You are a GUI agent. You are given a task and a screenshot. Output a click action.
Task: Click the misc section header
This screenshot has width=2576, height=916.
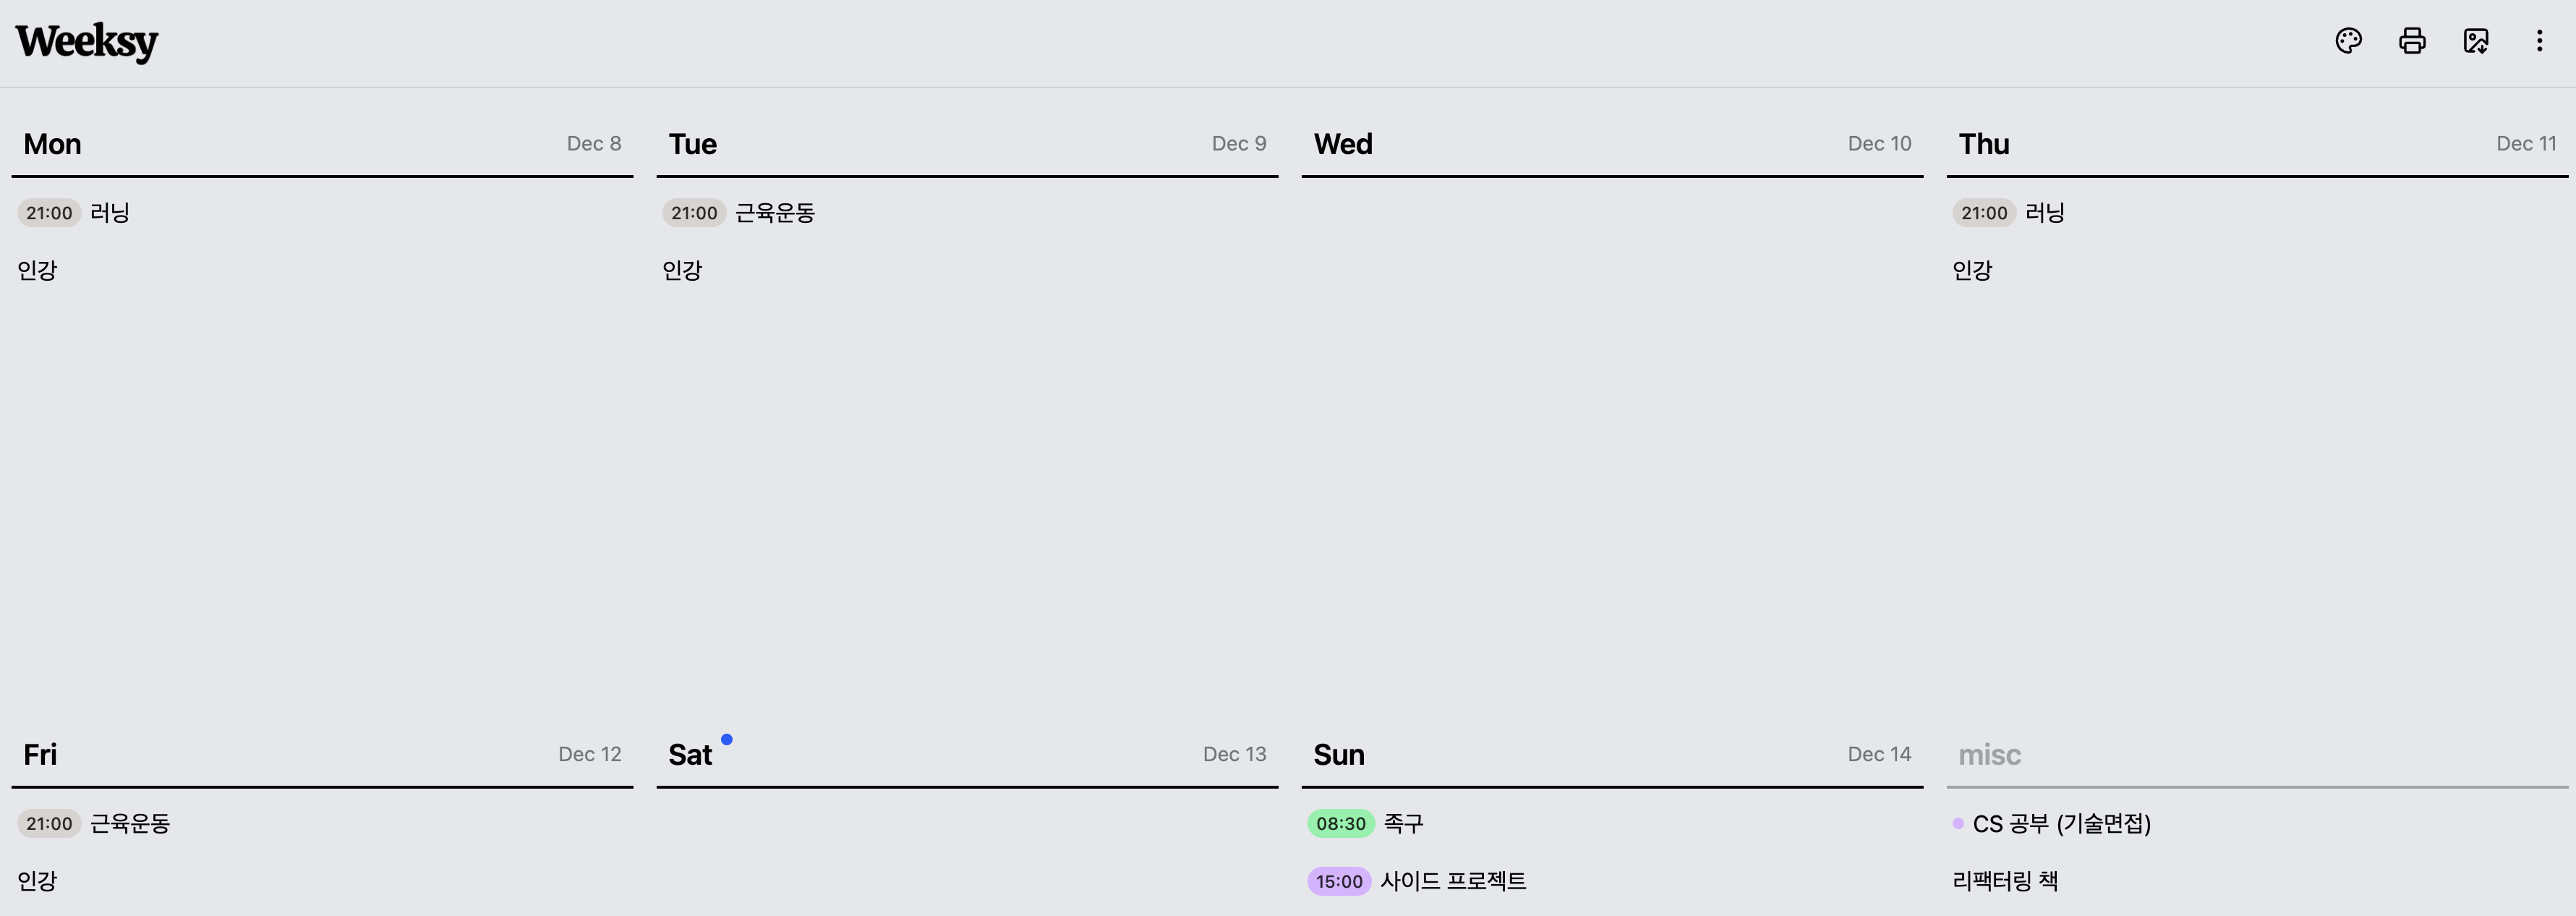pyautogui.click(x=1990, y=755)
